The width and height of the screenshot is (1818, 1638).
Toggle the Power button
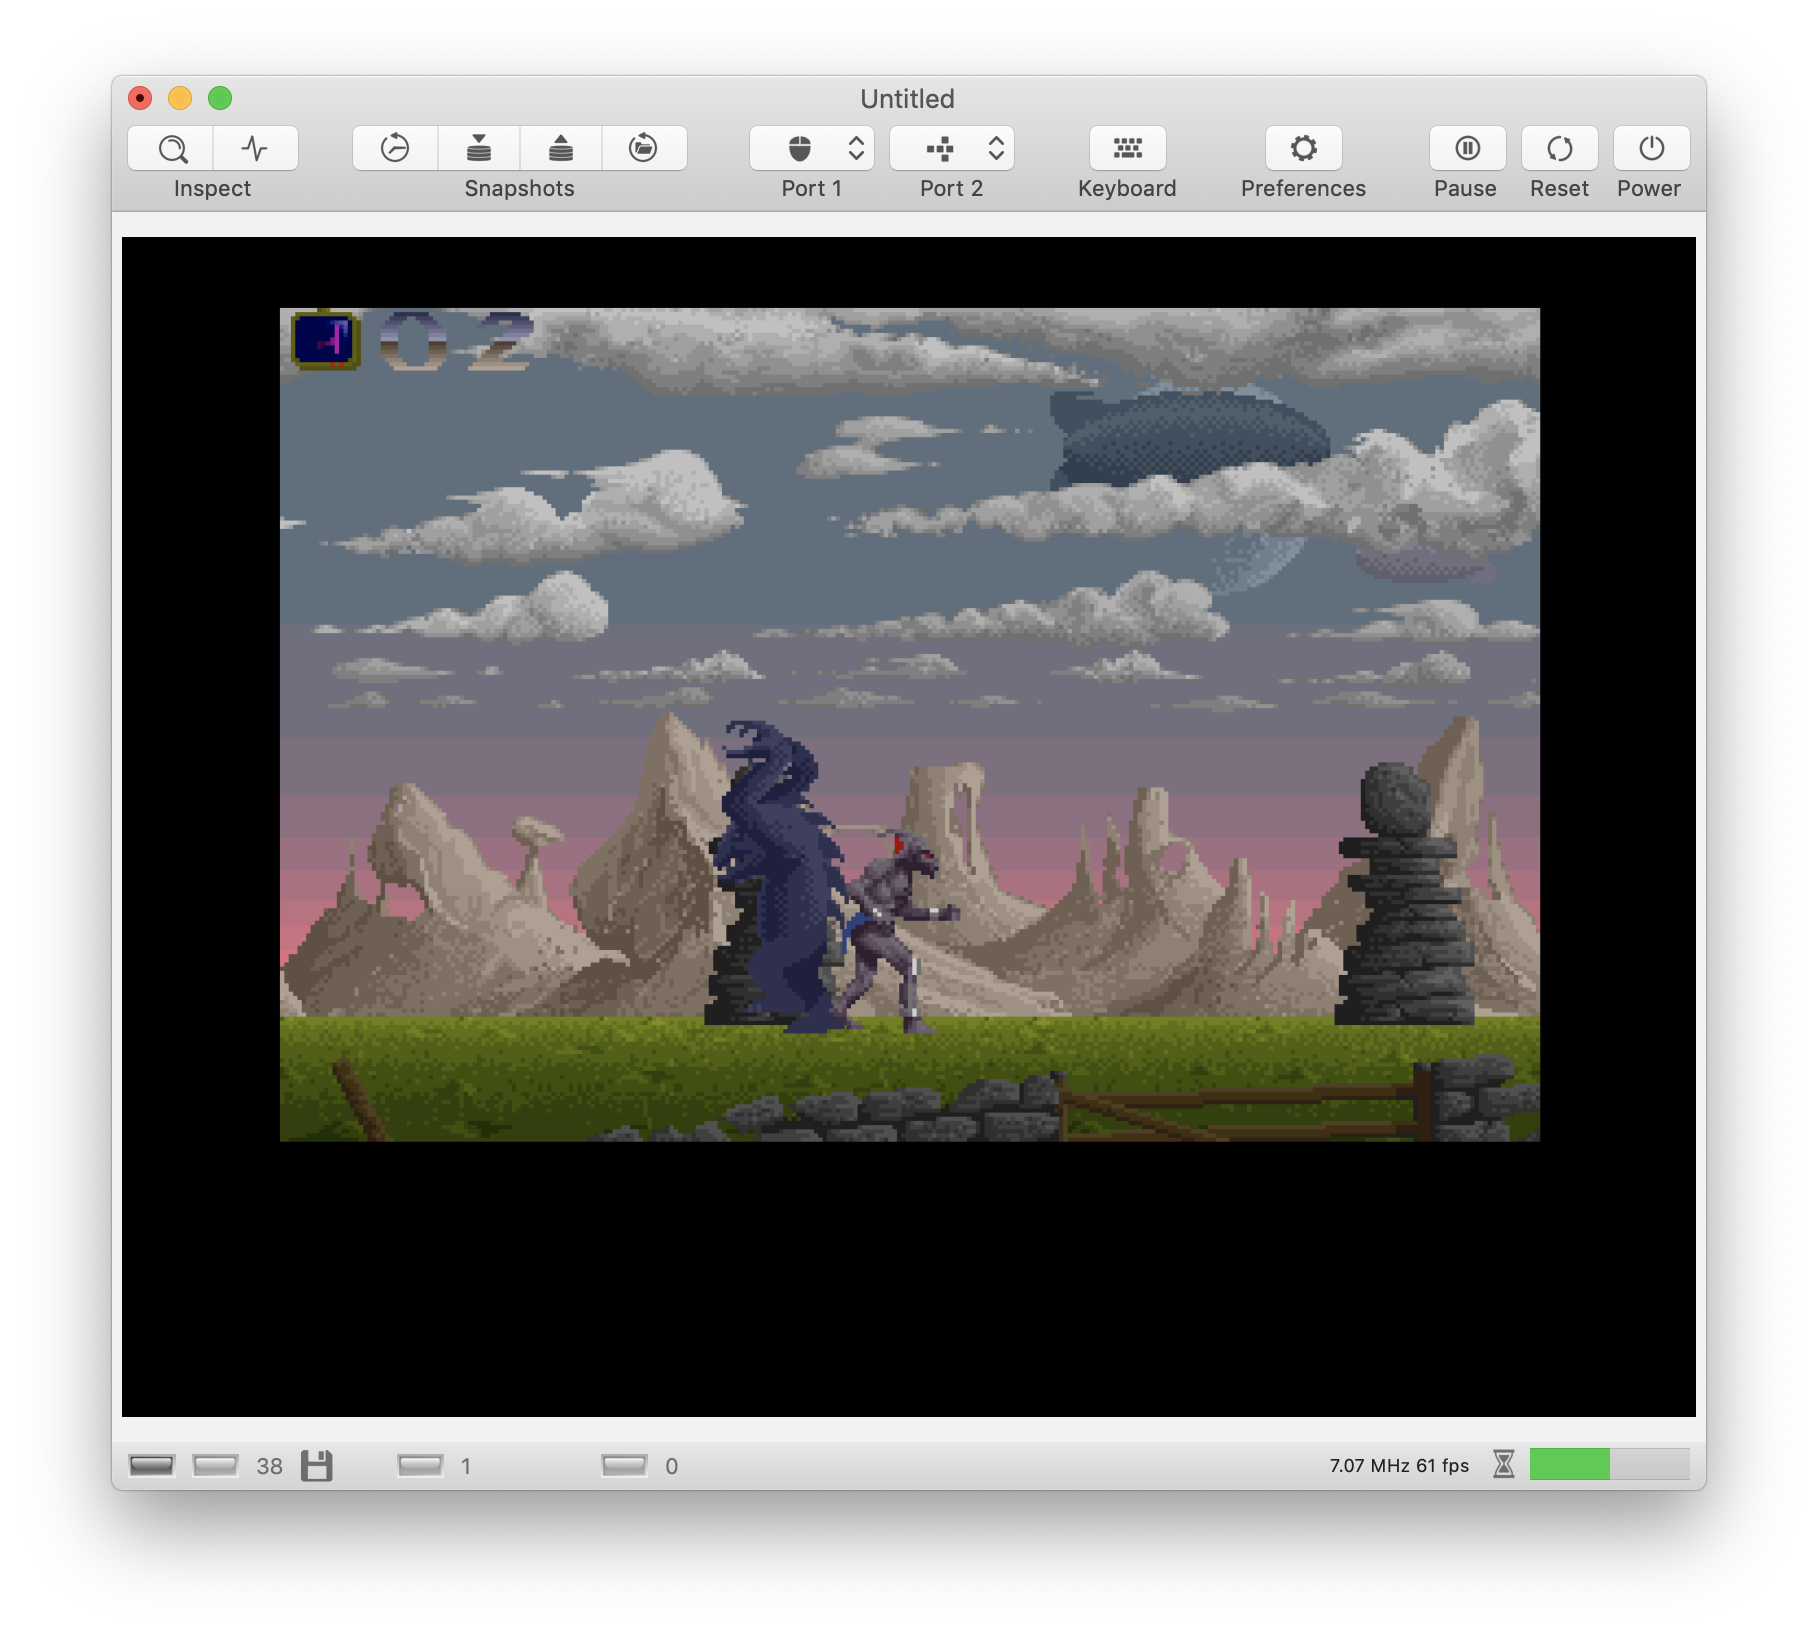[1651, 149]
